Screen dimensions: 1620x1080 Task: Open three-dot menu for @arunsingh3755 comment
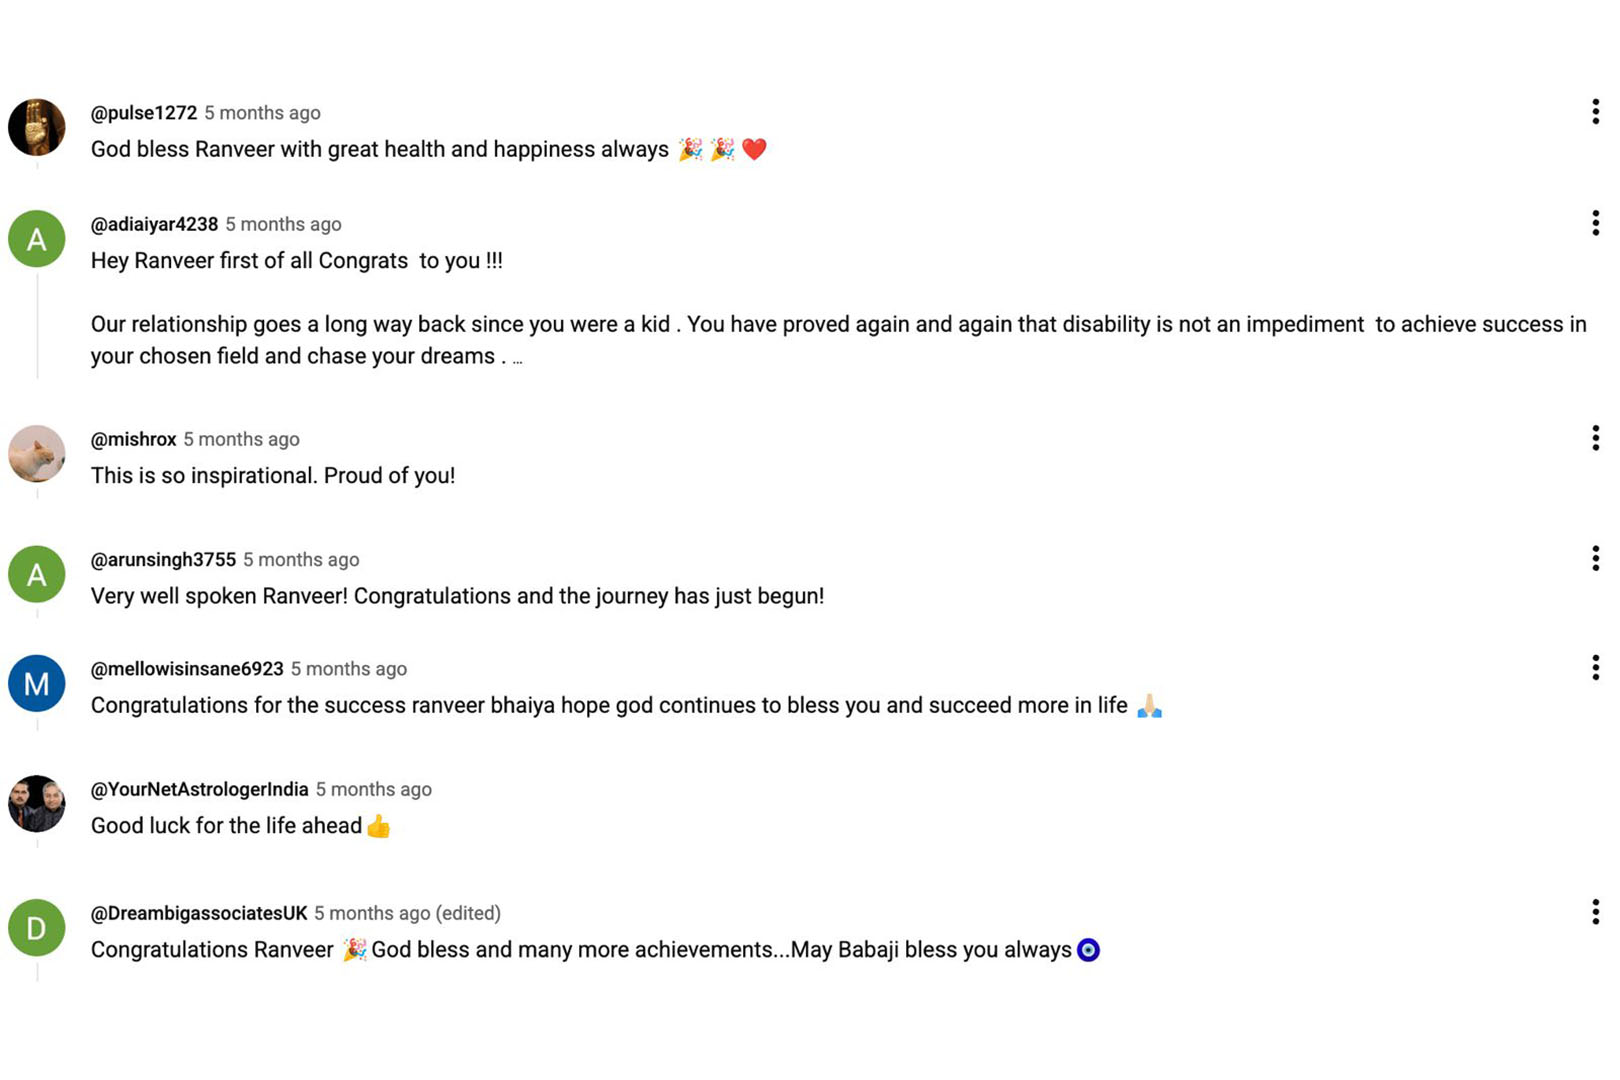coord(1595,558)
